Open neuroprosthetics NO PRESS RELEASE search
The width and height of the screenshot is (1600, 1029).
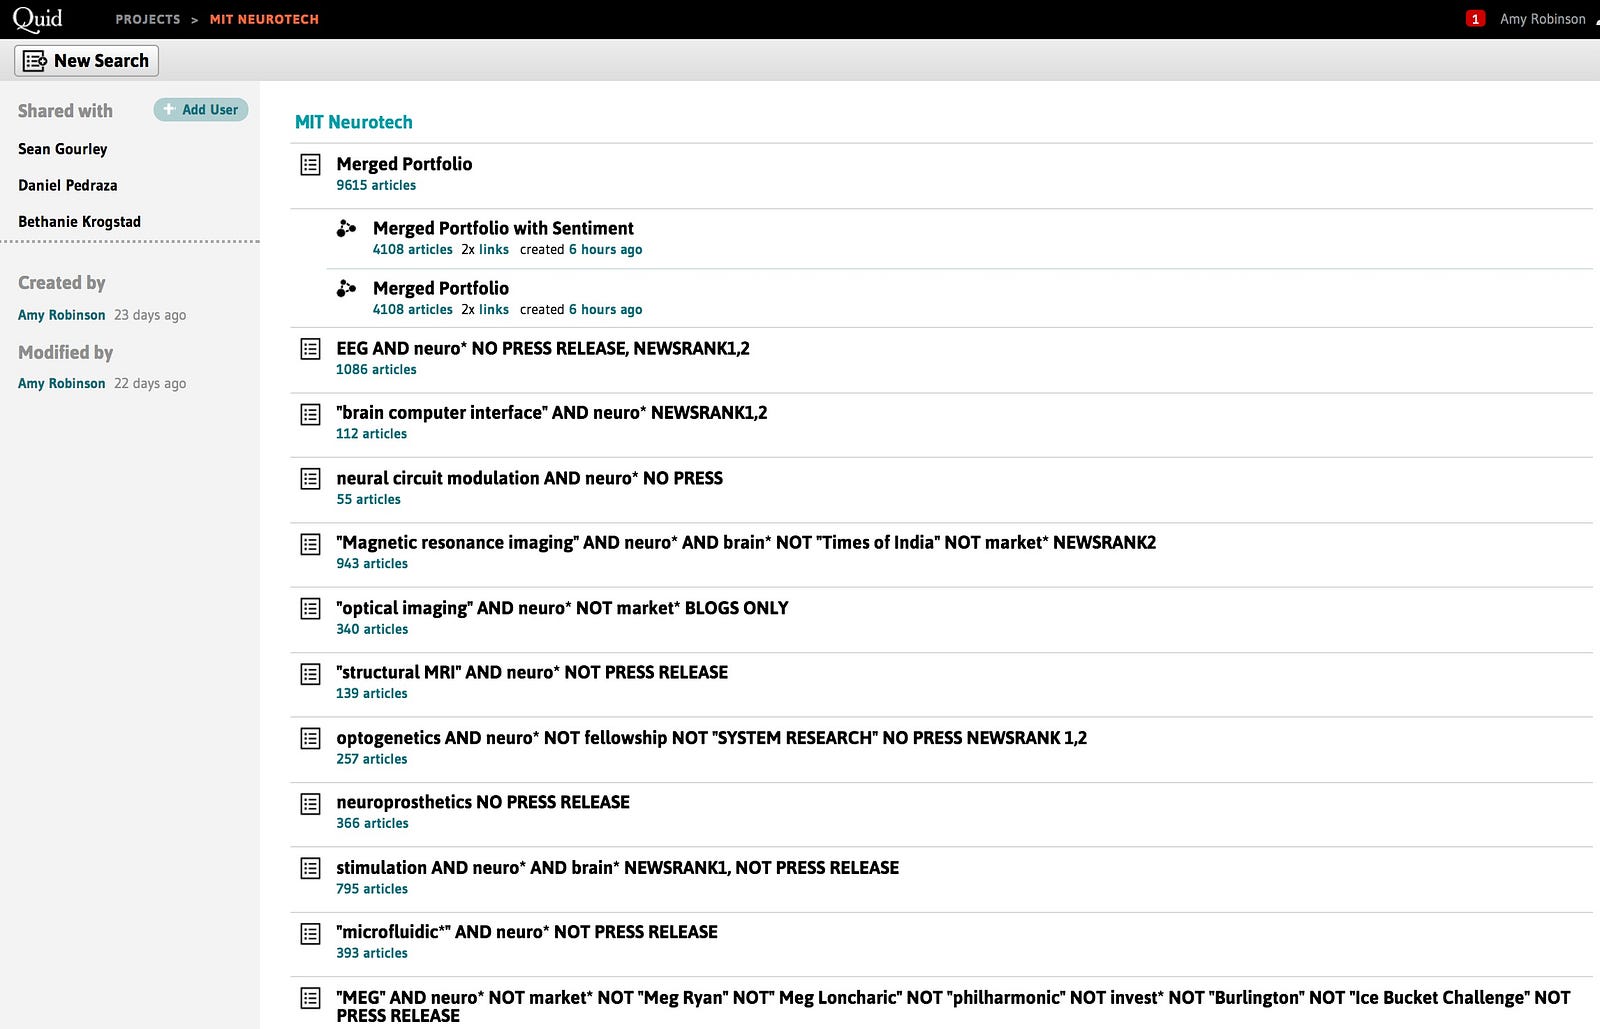coord(483,802)
